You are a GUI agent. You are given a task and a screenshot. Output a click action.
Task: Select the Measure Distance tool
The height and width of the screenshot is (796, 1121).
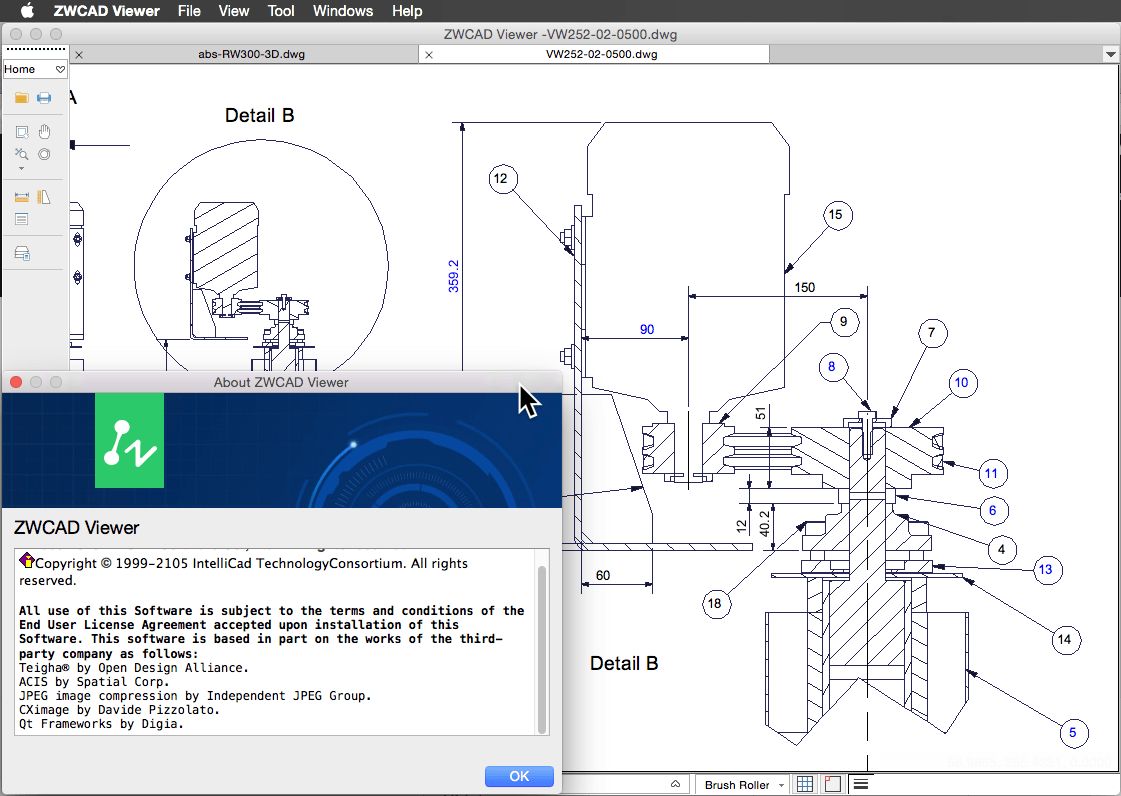pyautogui.click(x=21, y=197)
